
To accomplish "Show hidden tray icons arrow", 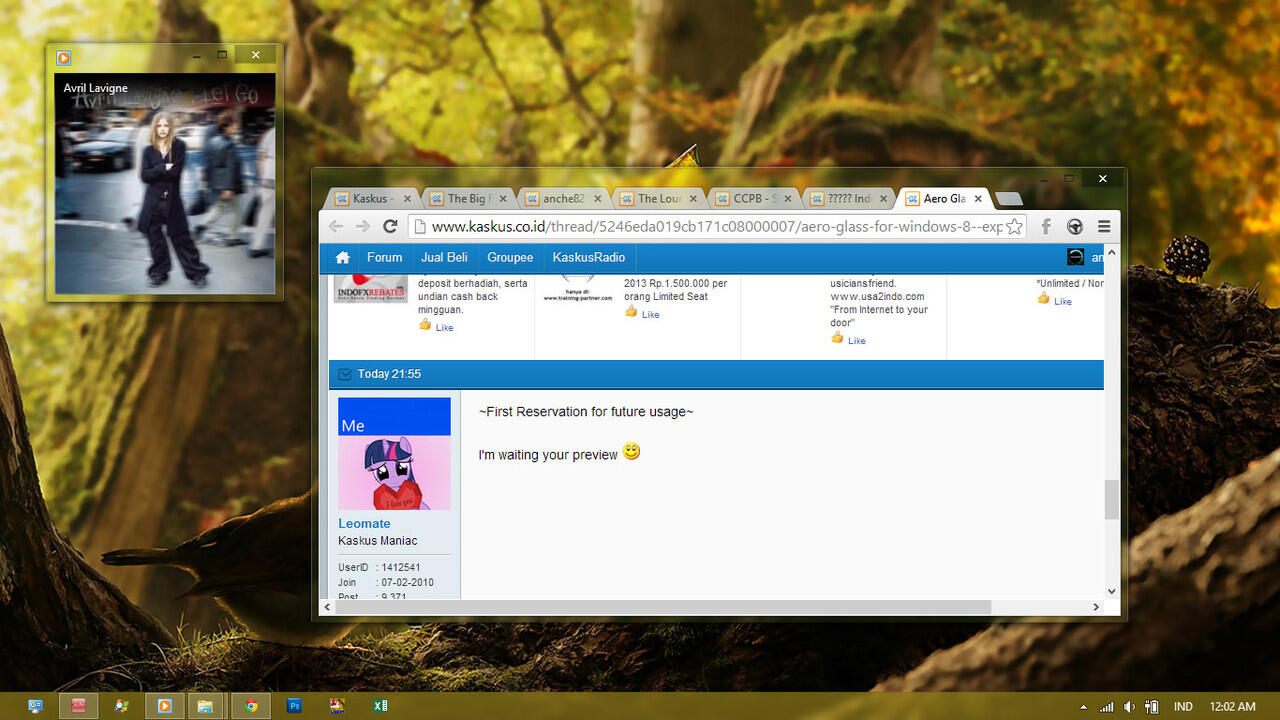I will click(x=1084, y=707).
